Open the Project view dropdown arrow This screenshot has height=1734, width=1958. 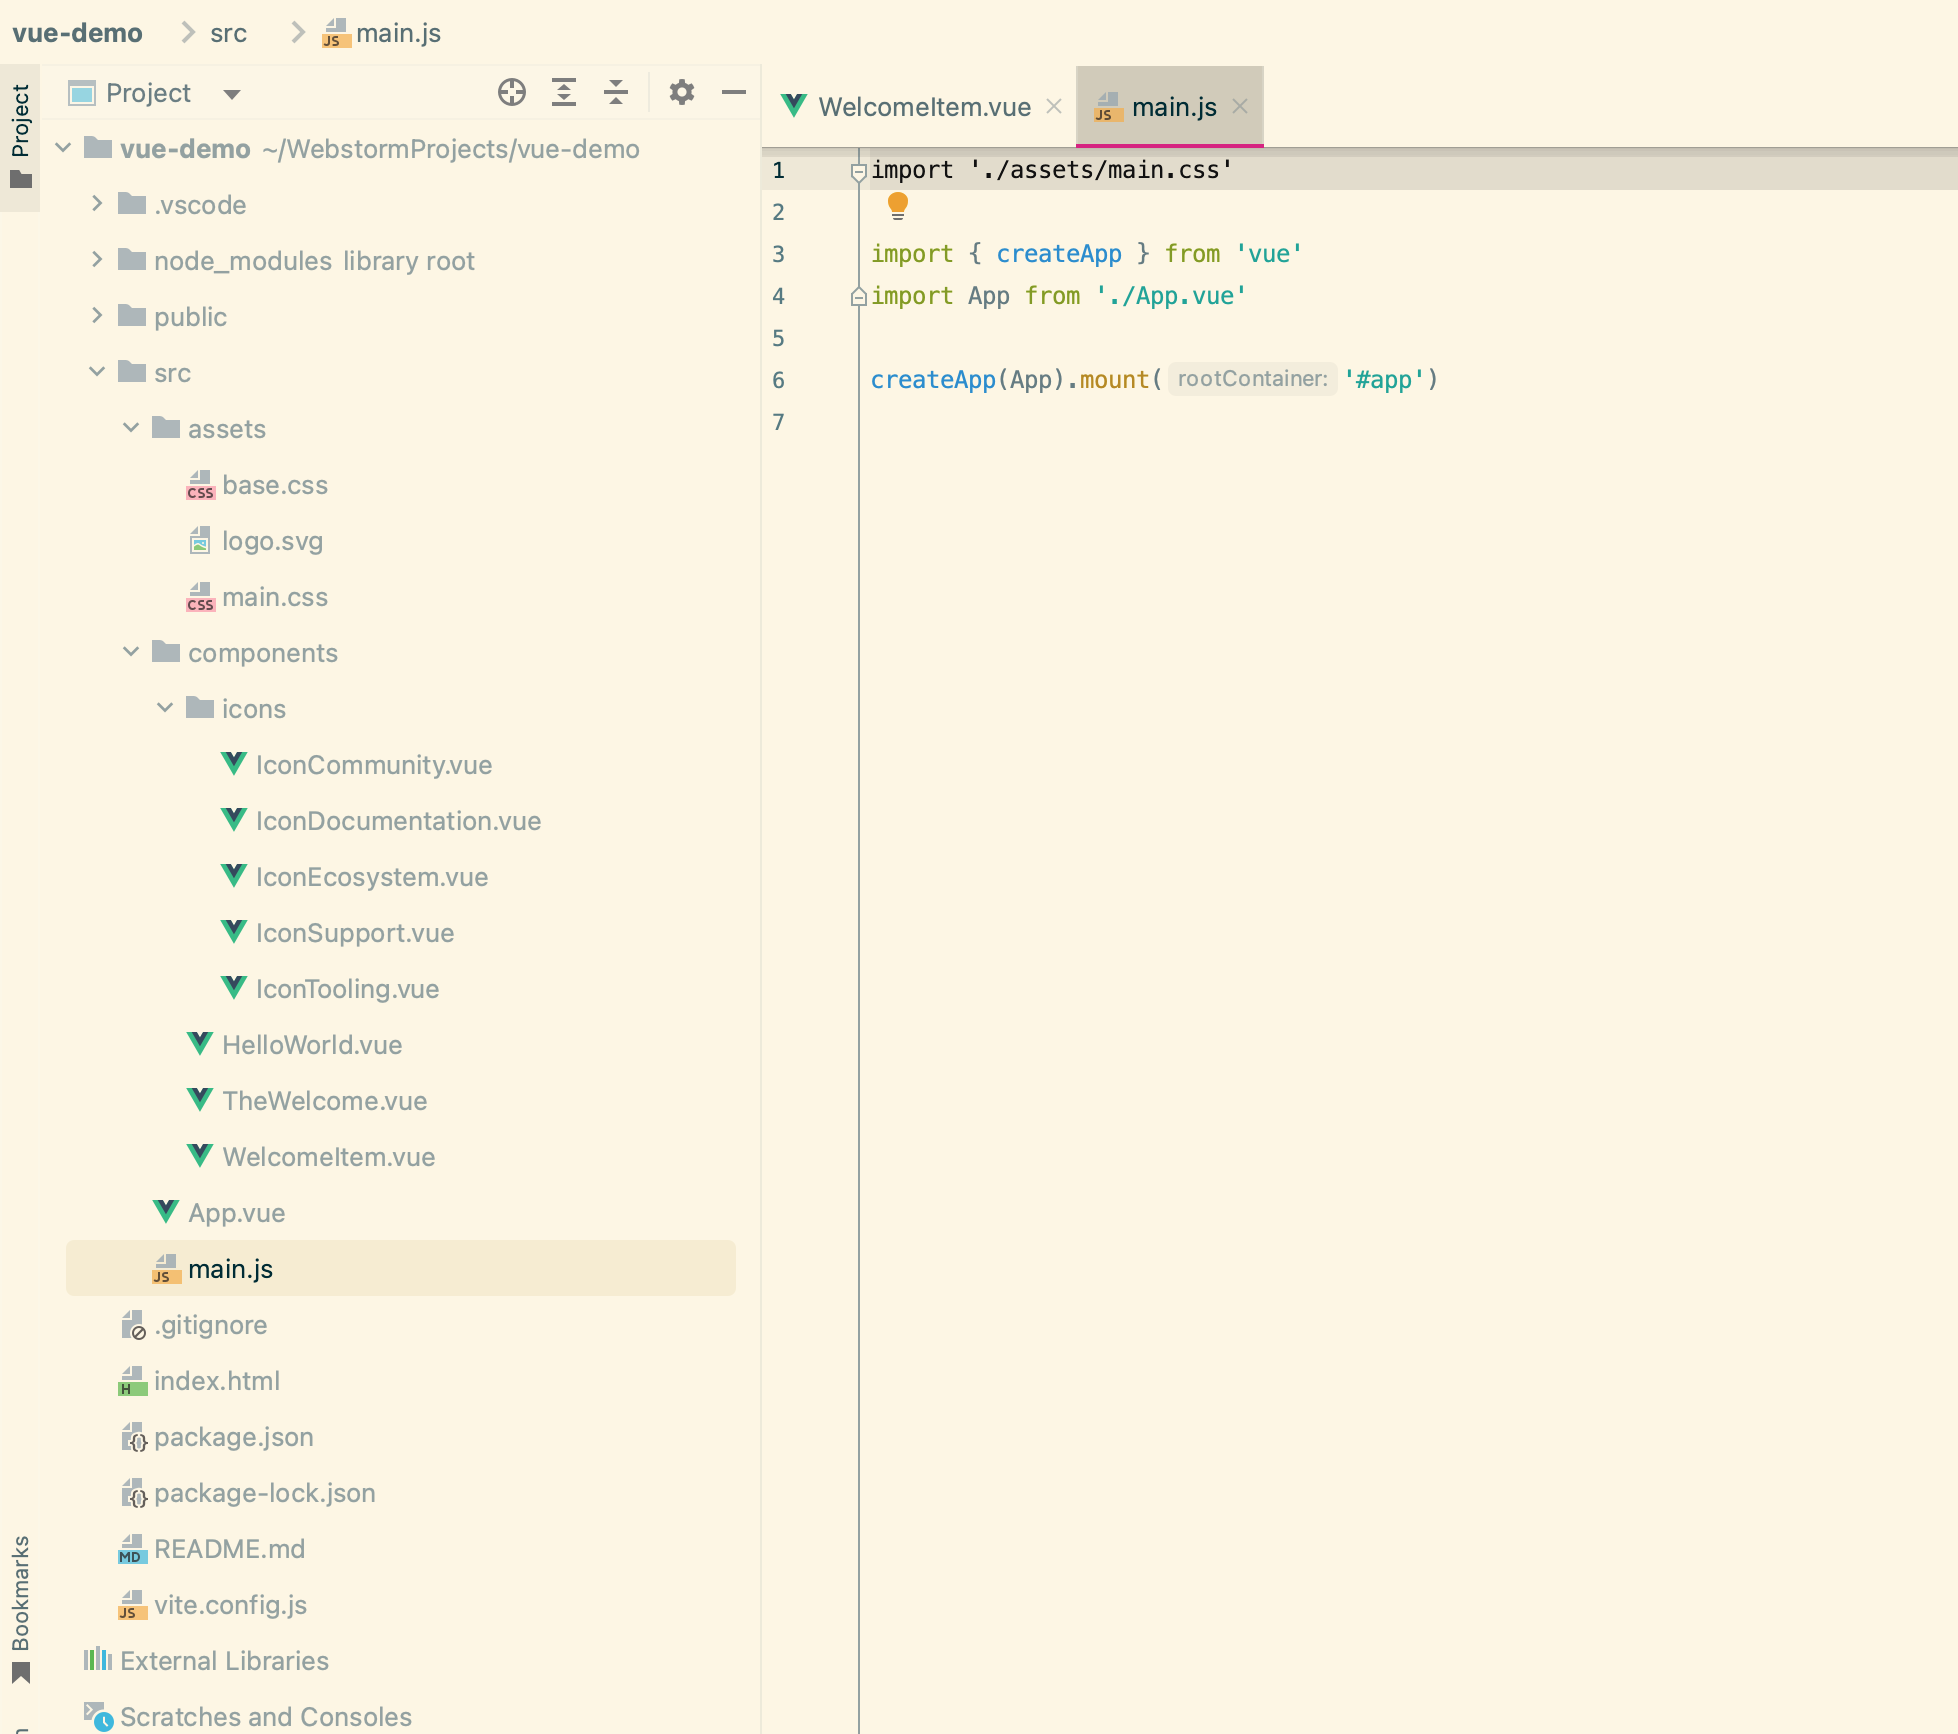pos(232,94)
